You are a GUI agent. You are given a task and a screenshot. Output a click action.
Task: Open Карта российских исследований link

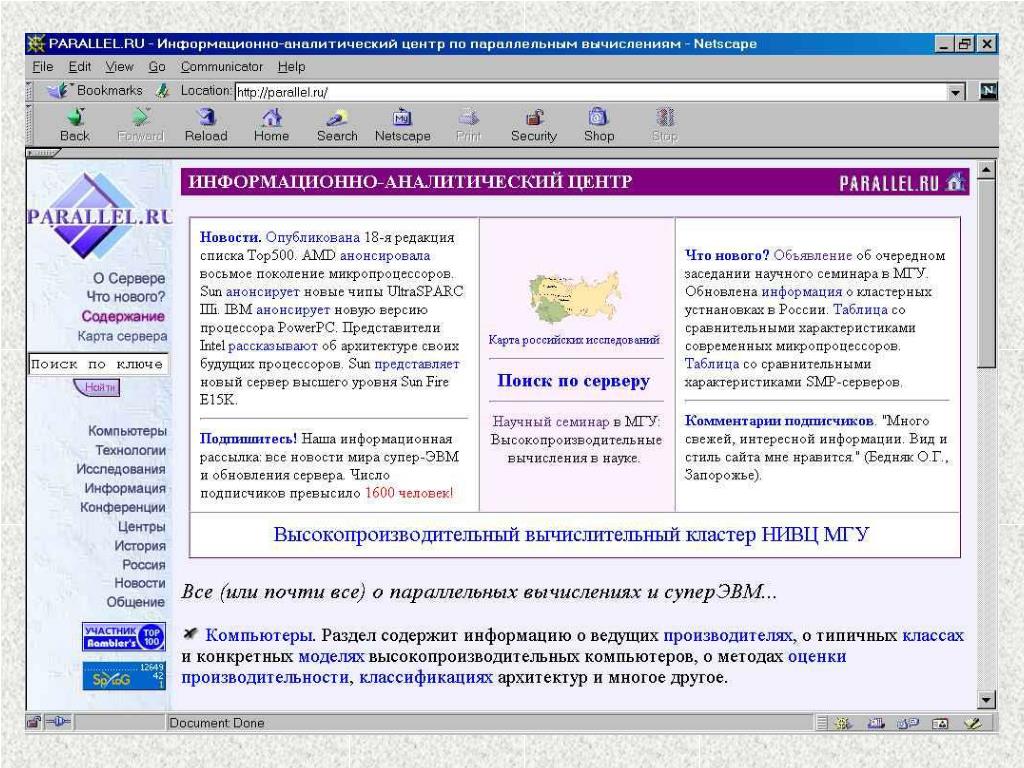point(574,340)
